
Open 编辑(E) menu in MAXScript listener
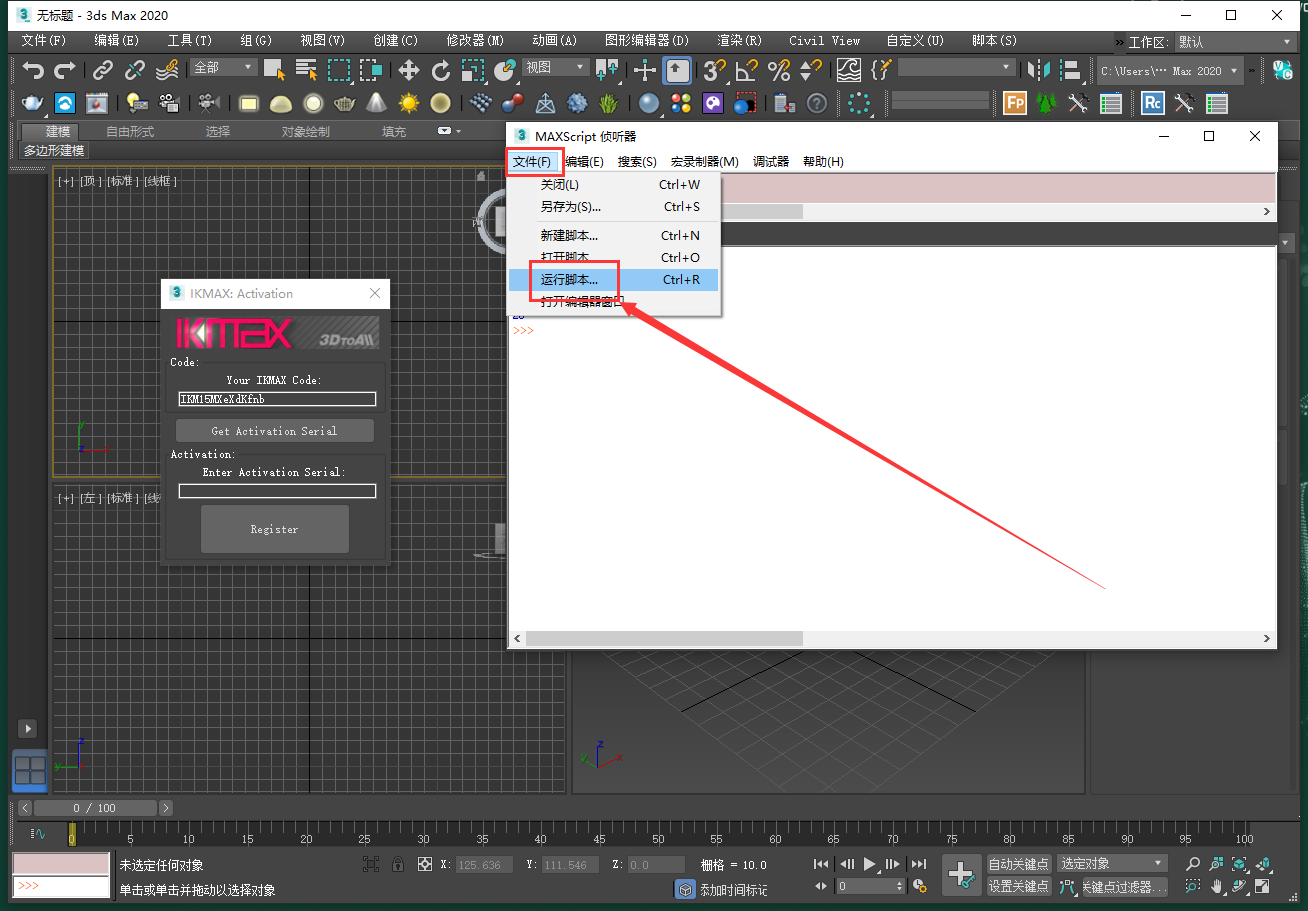point(584,162)
